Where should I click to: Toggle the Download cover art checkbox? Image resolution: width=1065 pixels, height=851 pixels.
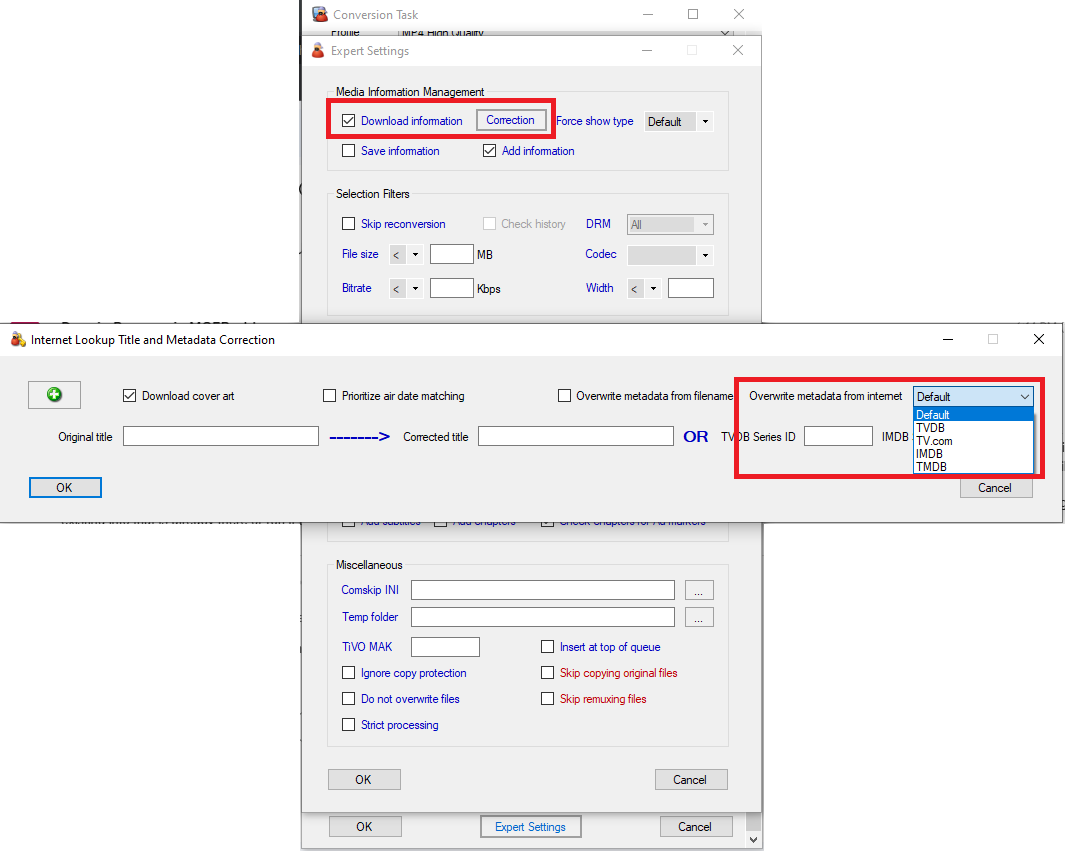[129, 396]
